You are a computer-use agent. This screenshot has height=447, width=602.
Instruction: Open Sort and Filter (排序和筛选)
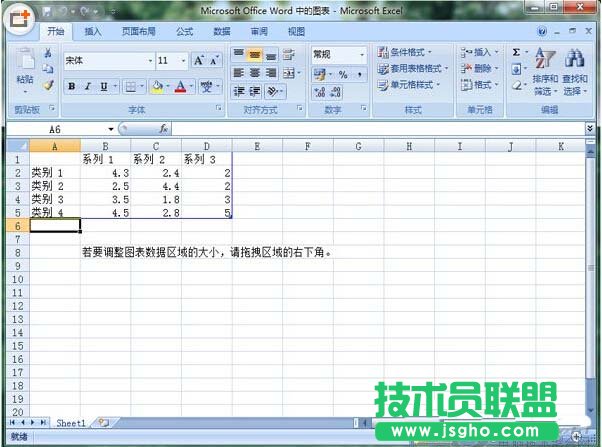[x=545, y=71]
